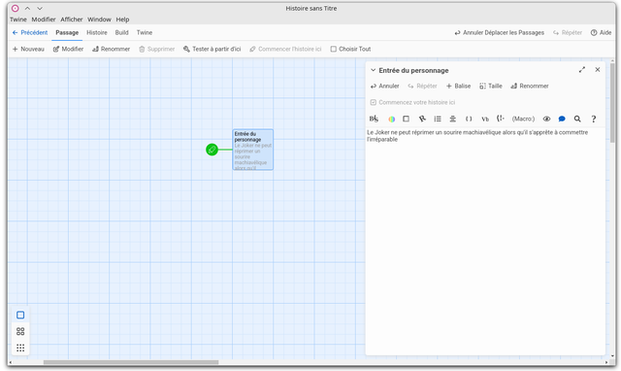Click Commencer l'histoire ici
The image size is (621, 371).
[285, 49]
